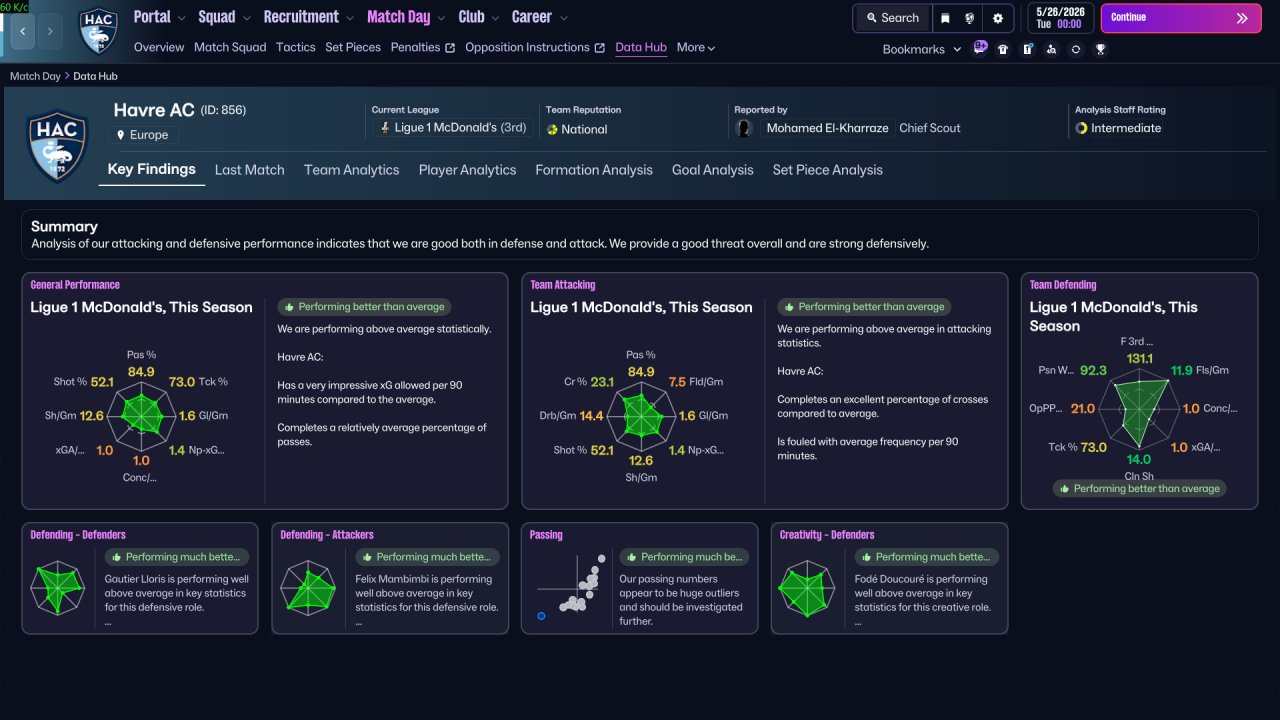Open the Team Attacking card heading
1280x720 pixels.
click(x=563, y=285)
